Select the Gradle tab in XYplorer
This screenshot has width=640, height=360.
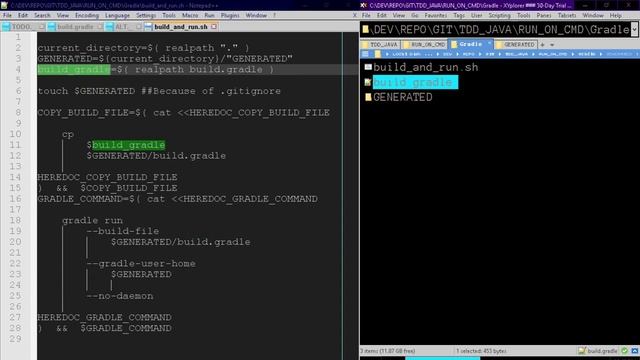point(471,44)
